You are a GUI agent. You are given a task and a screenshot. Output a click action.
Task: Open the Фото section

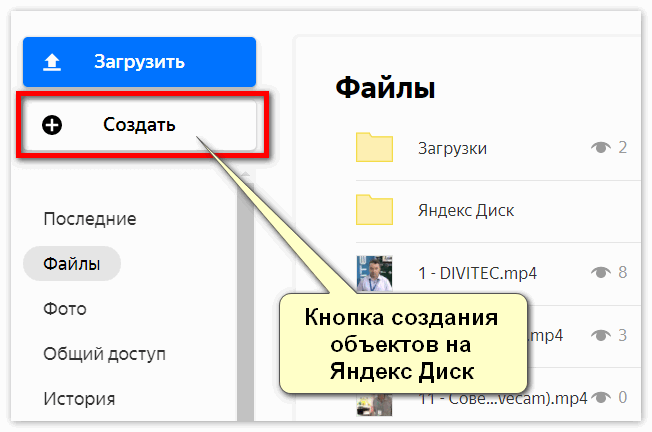pos(65,309)
